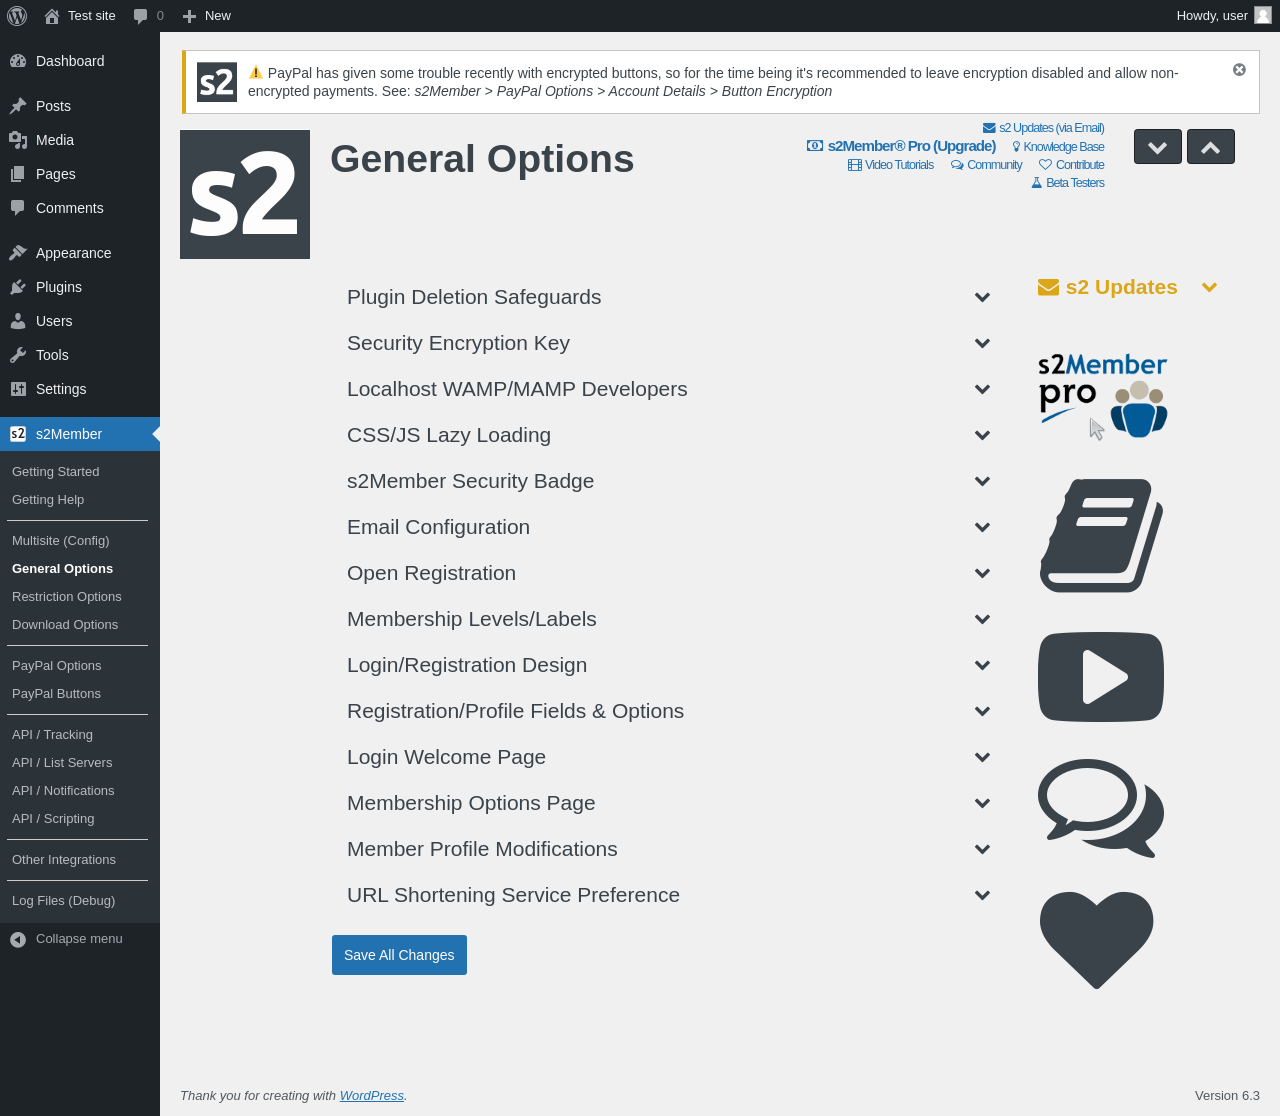This screenshot has height=1116, width=1280.
Task: Click the large Community chat bubbles icon
Action: [1101, 808]
